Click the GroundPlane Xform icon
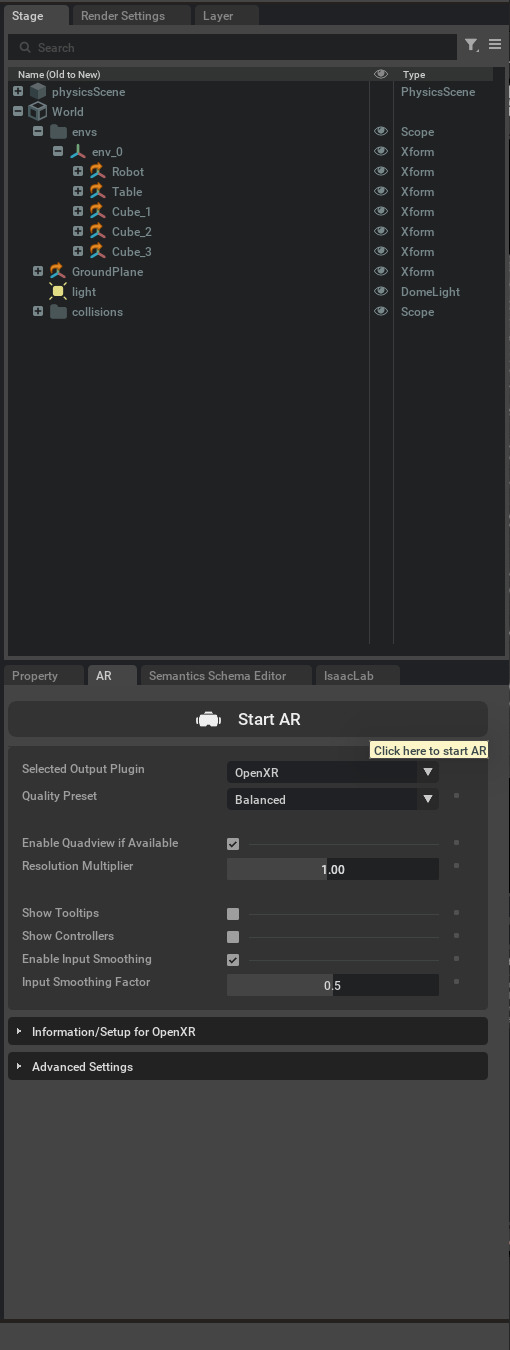The image size is (510, 1350). (x=57, y=271)
